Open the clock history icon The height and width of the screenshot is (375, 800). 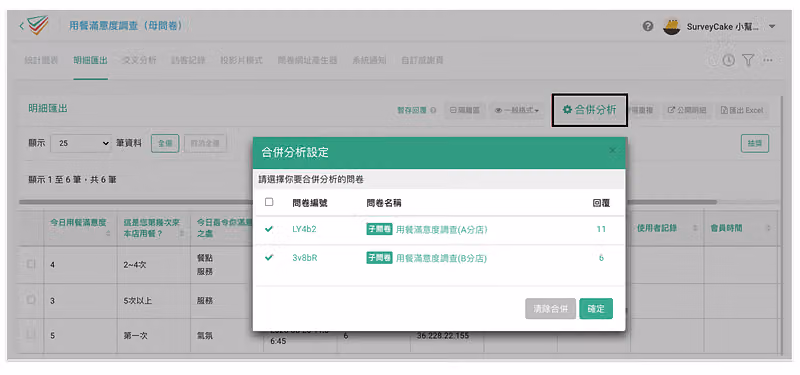[x=729, y=60]
